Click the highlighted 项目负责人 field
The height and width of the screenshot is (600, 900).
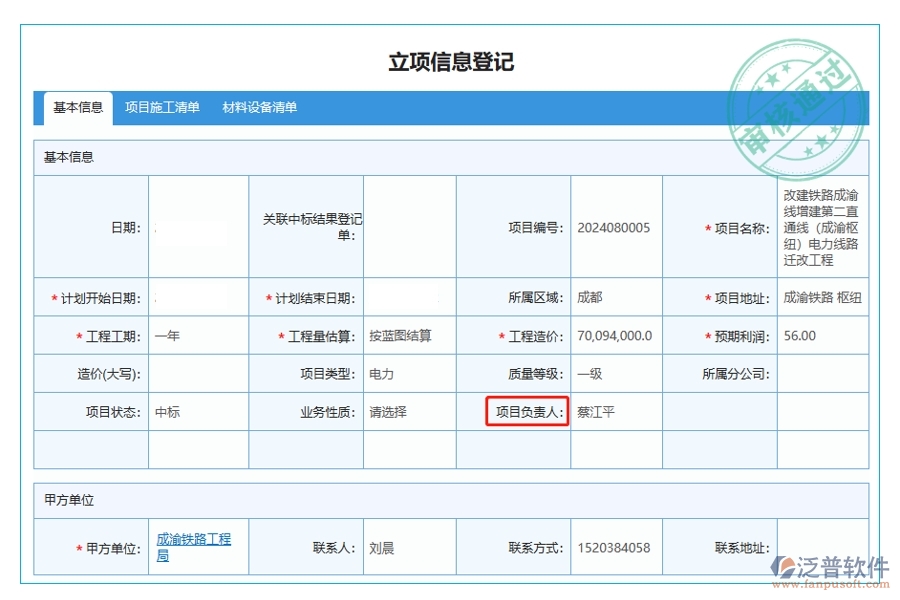coord(527,411)
